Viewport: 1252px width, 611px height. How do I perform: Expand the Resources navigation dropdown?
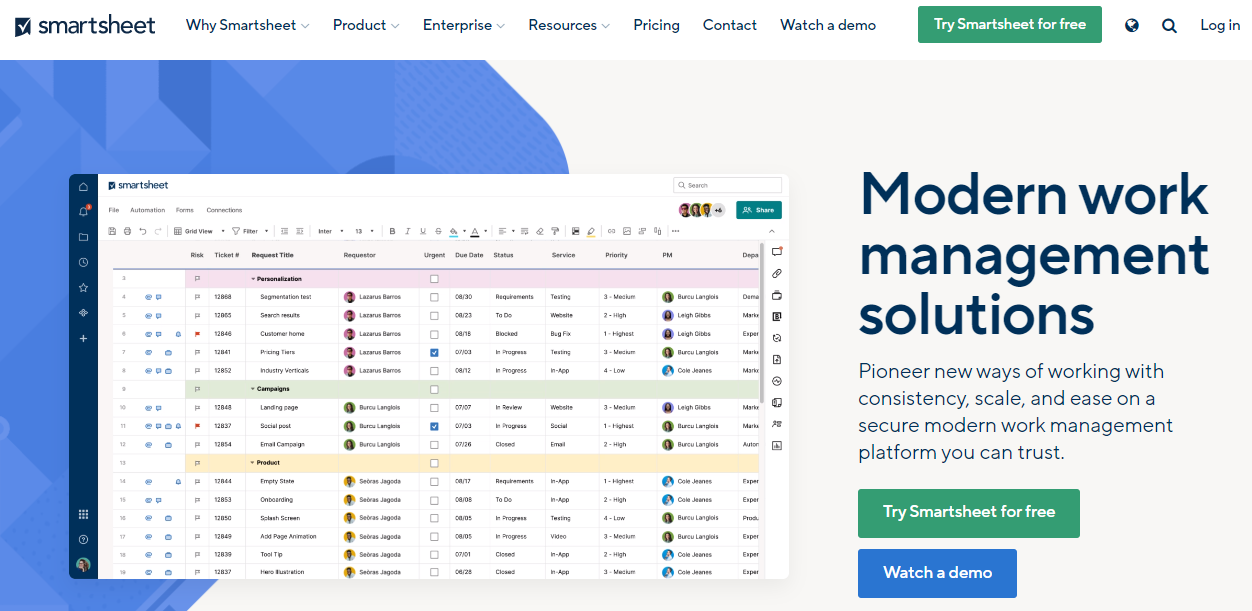(x=569, y=25)
